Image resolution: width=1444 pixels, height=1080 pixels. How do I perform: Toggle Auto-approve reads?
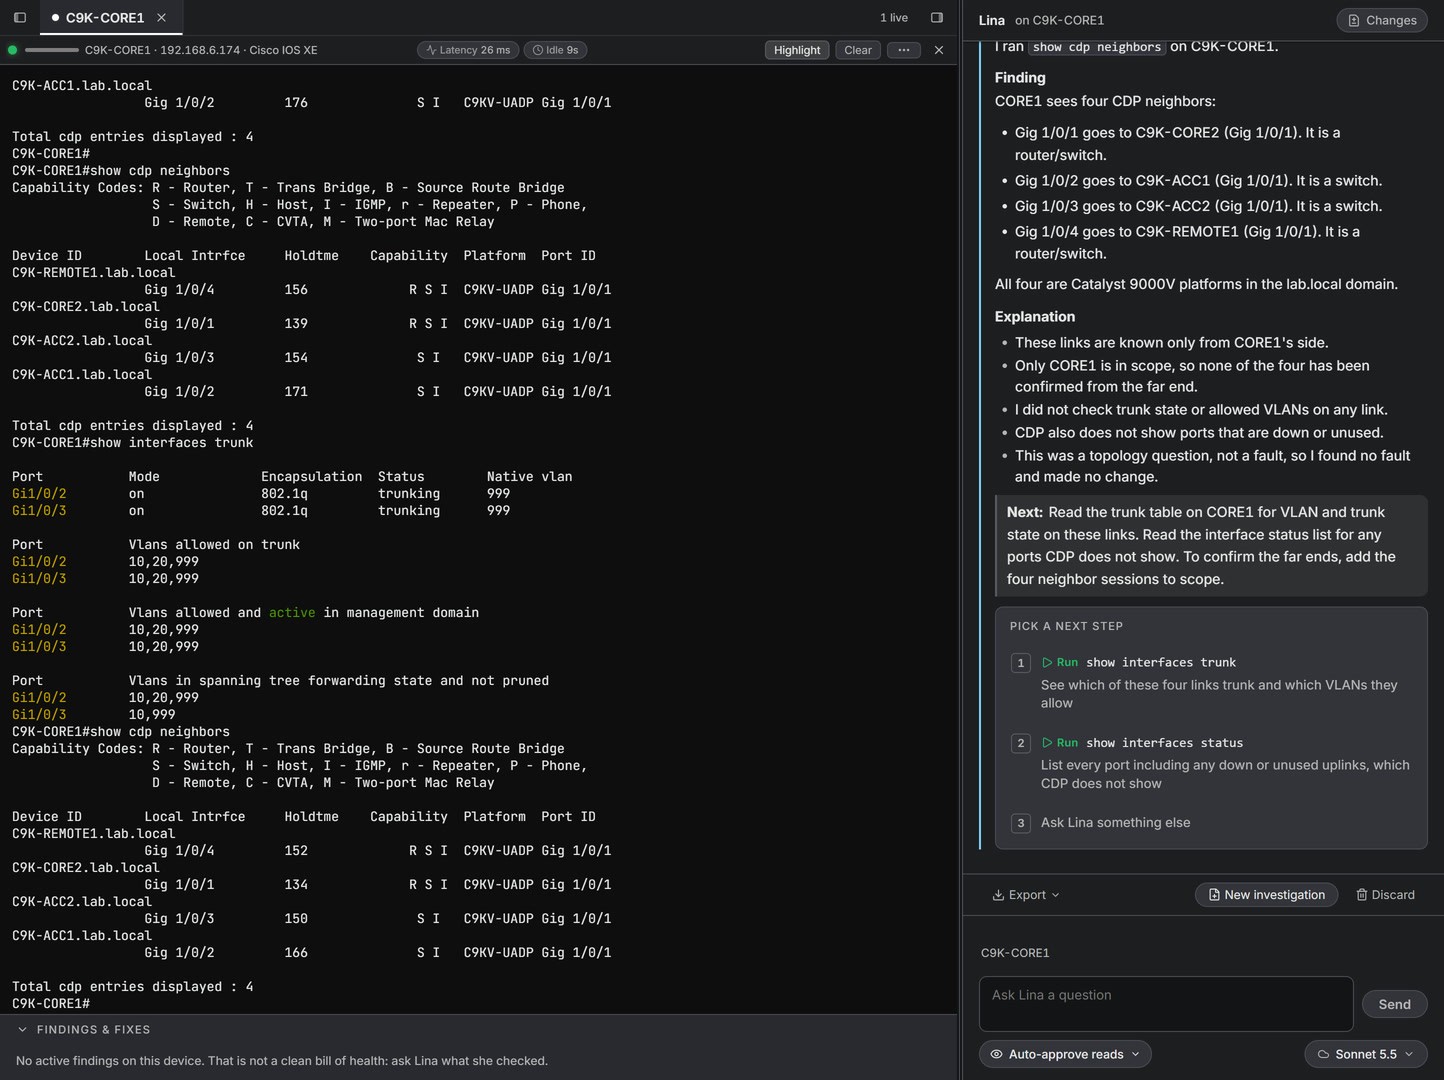1065,1054
